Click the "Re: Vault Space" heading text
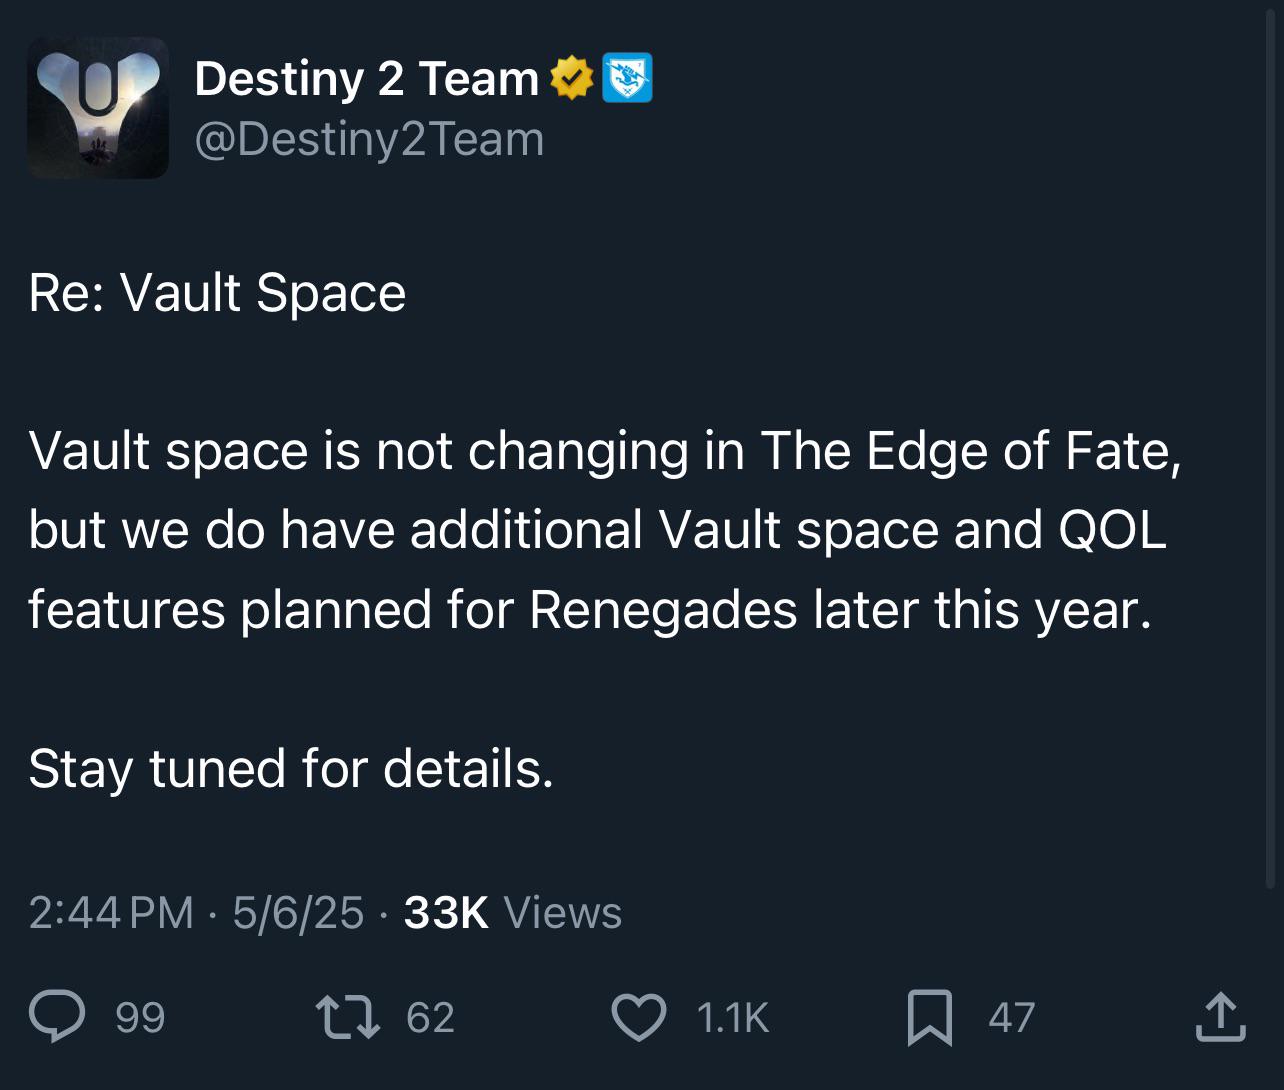 (217, 293)
